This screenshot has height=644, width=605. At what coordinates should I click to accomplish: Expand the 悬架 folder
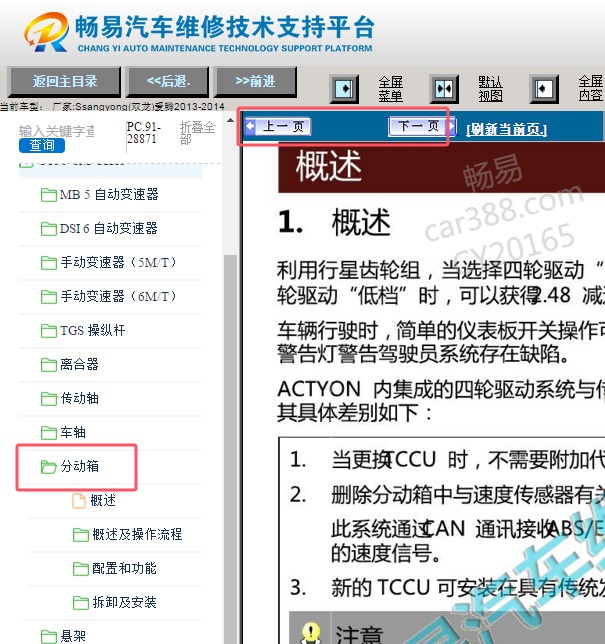(73, 636)
